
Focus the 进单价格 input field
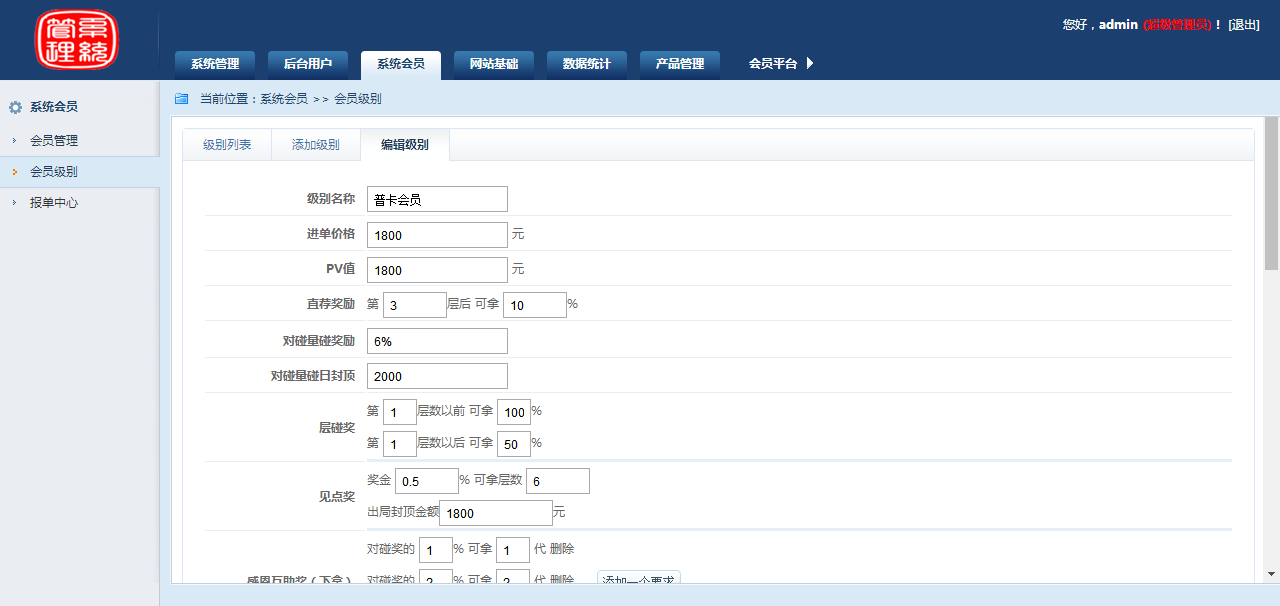437,235
